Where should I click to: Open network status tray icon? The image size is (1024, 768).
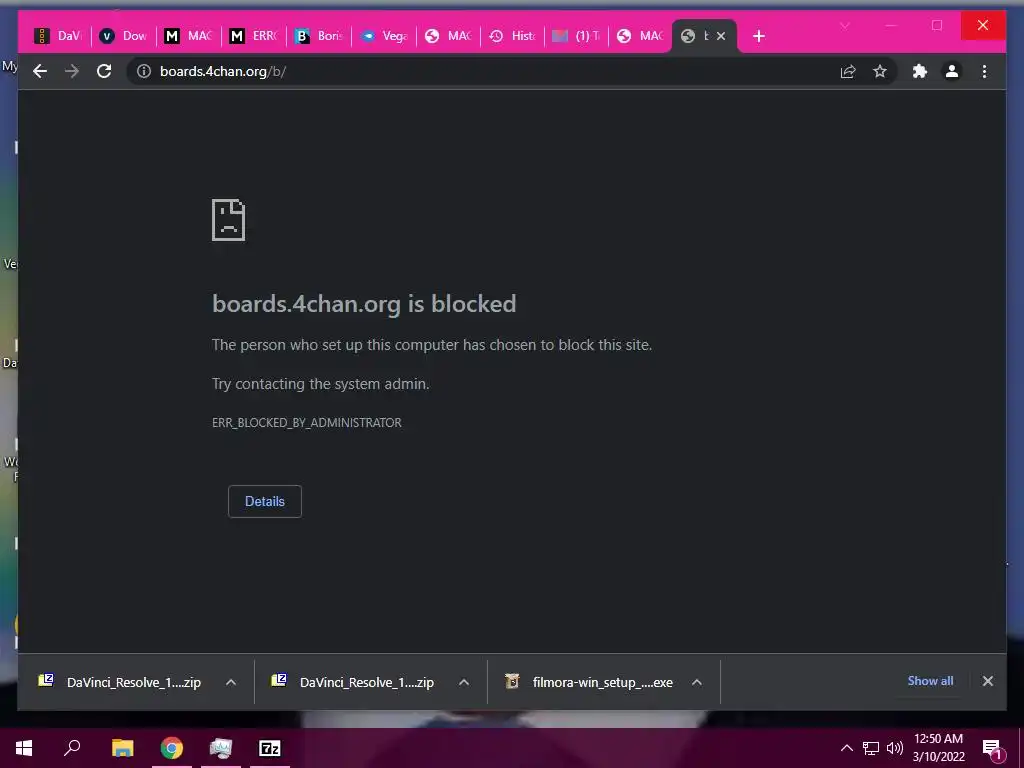(x=871, y=748)
